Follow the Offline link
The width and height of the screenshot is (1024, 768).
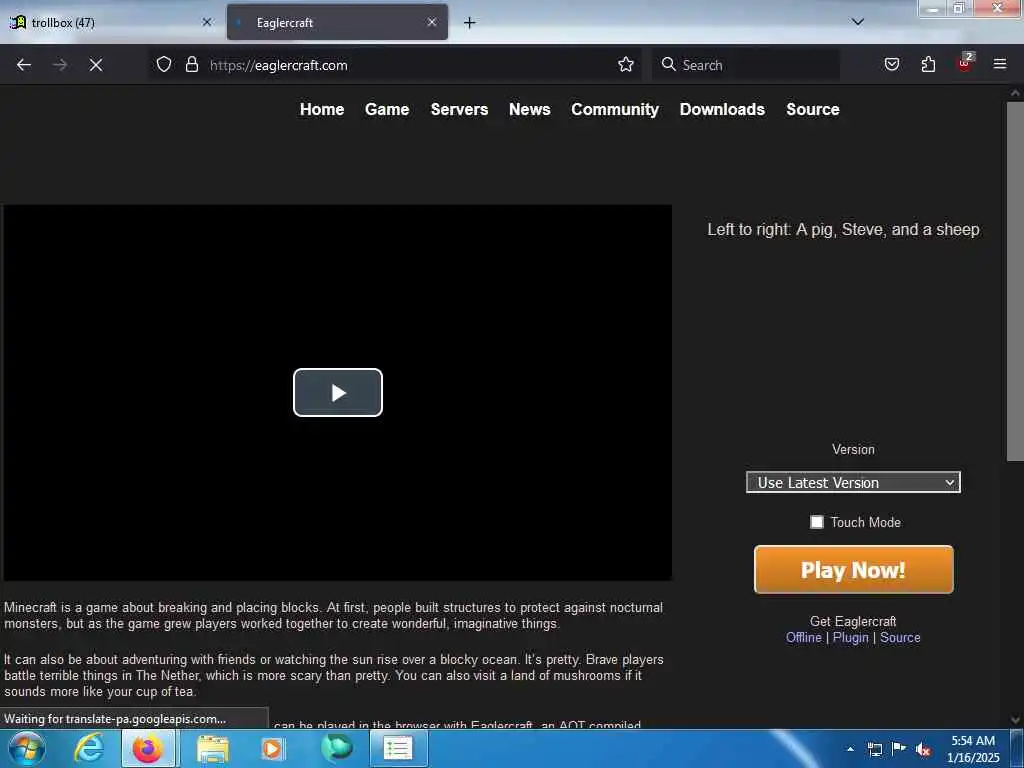pos(804,637)
